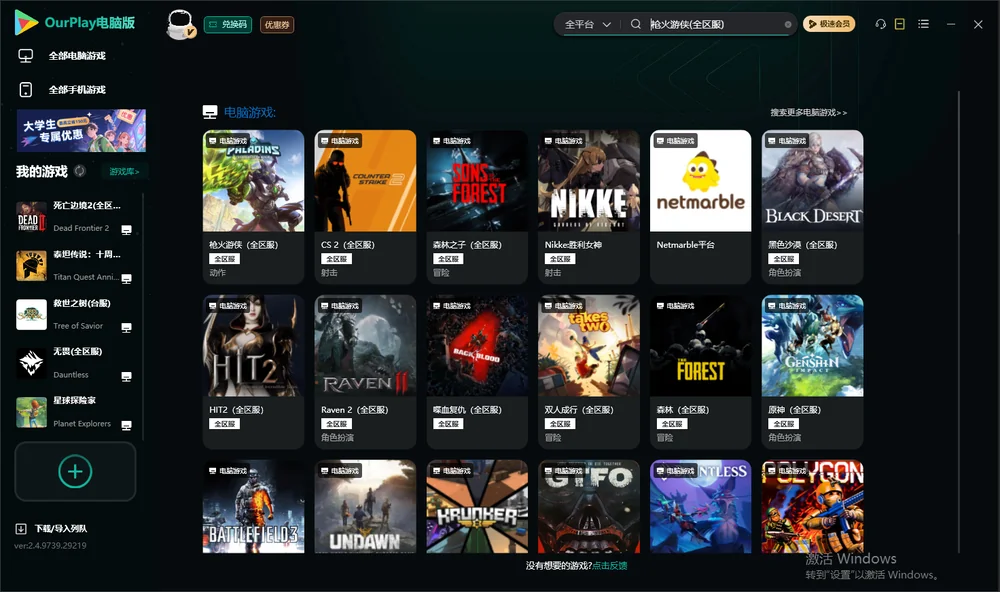Select 星球探险家 Planet Explorers in my games

[77, 412]
